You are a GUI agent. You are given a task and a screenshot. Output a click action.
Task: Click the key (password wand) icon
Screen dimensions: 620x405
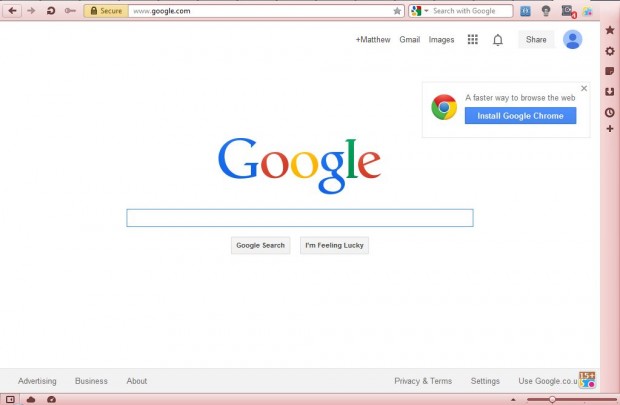[70, 11]
